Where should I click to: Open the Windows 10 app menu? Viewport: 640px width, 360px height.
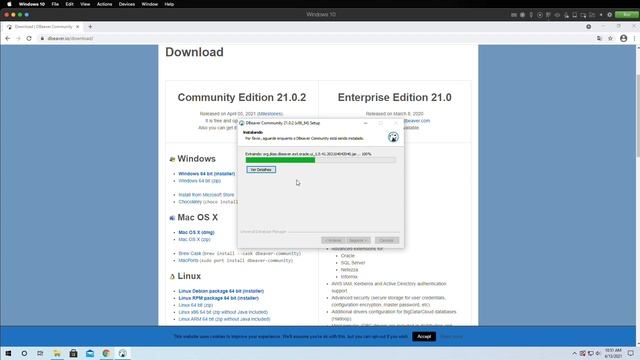pyautogui.click(x=32, y=4)
